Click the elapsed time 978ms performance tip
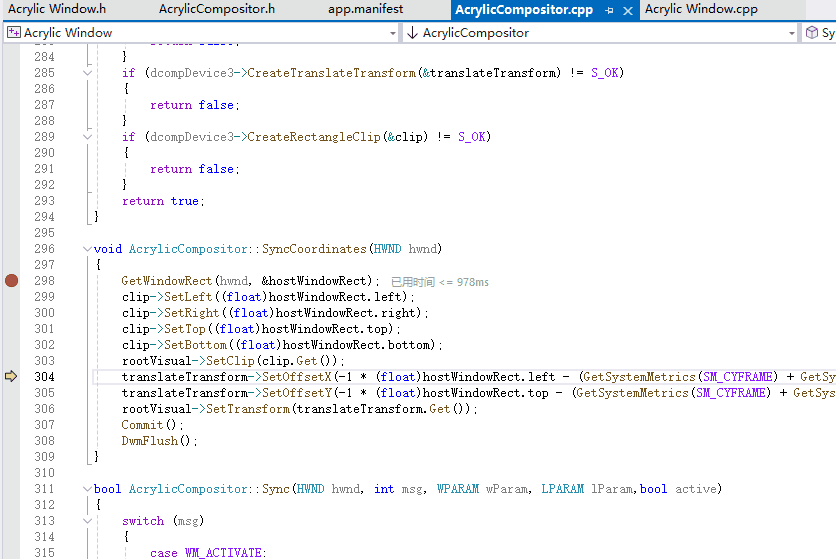The height and width of the screenshot is (559, 836). point(440,282)
